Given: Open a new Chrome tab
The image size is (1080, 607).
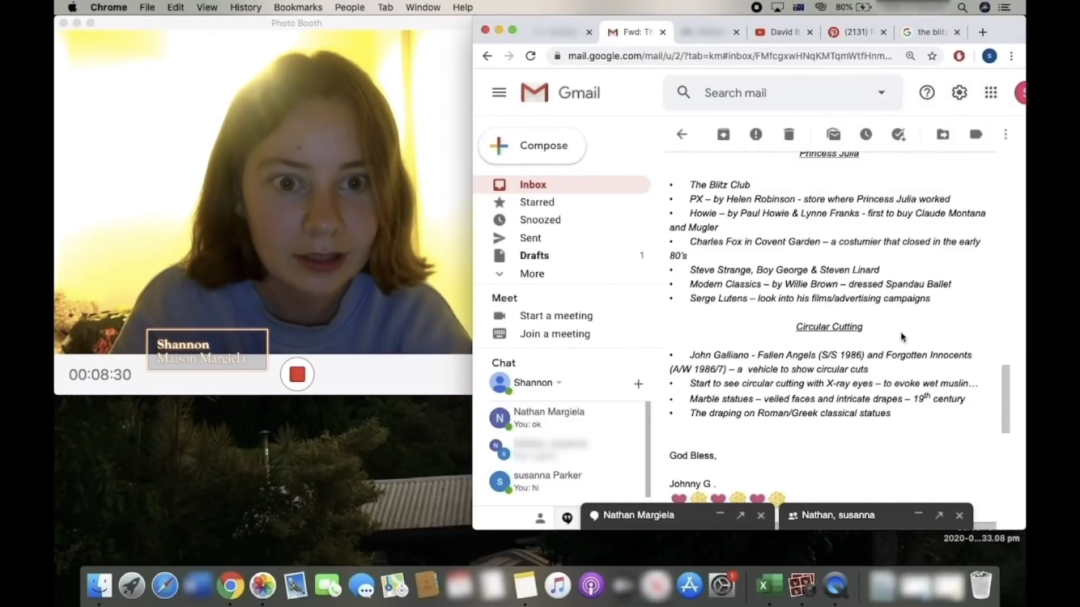Looking at the screenshot, I should point(982,32).
